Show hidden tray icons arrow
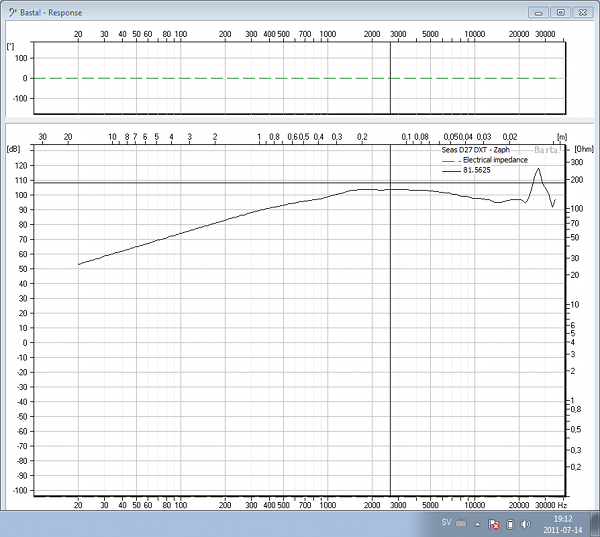The image size is (600, 537). [x=478, y=523]
